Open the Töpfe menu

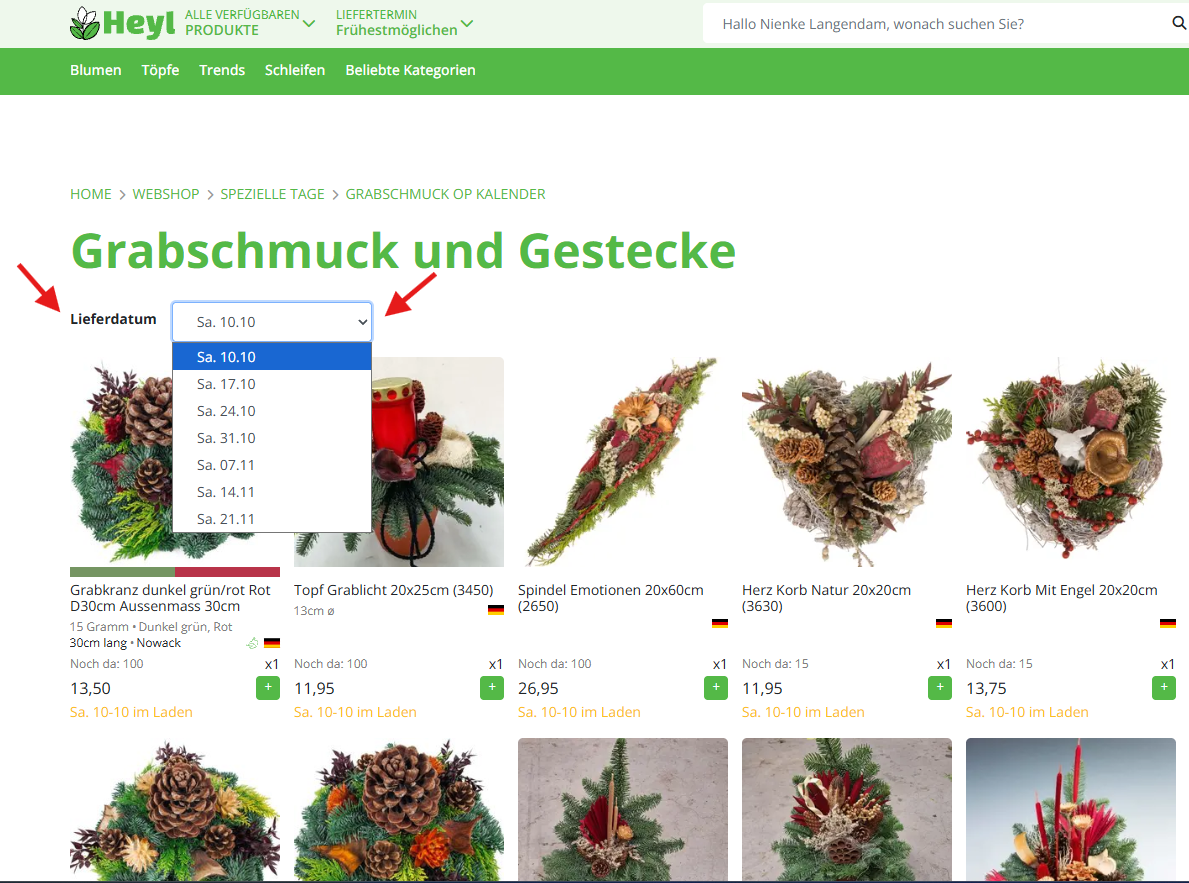click(160, 70)
